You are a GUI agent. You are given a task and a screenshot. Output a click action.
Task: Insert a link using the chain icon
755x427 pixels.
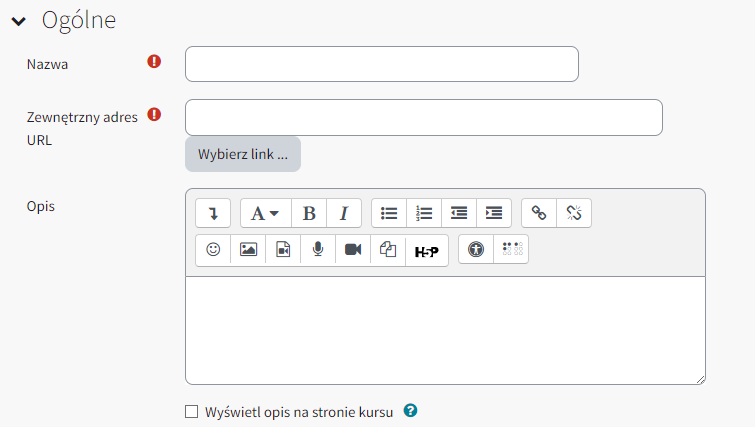click(539, 213)
